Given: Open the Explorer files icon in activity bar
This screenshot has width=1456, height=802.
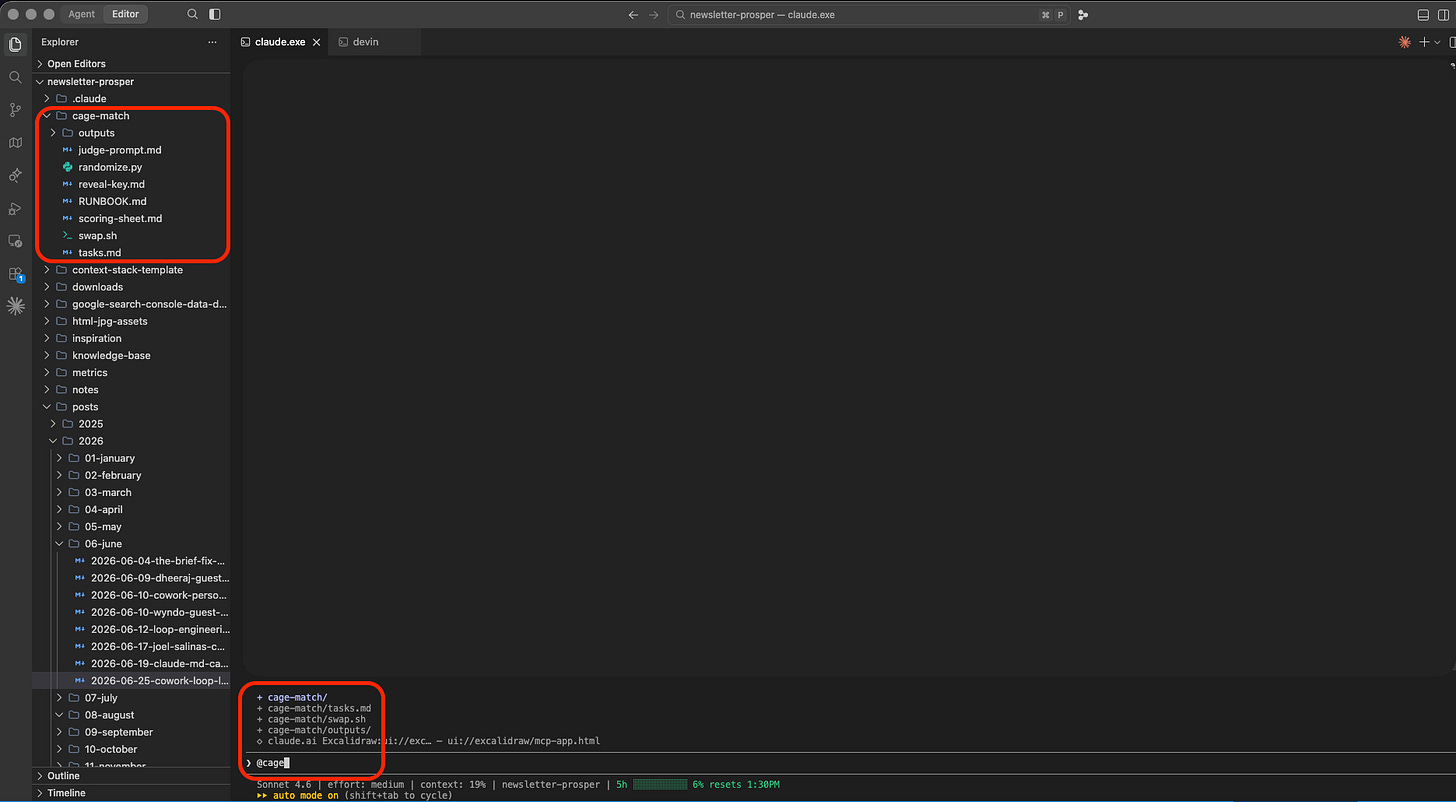Looking at the screenshot, I should pyautogui.click(x=15, y=44).
